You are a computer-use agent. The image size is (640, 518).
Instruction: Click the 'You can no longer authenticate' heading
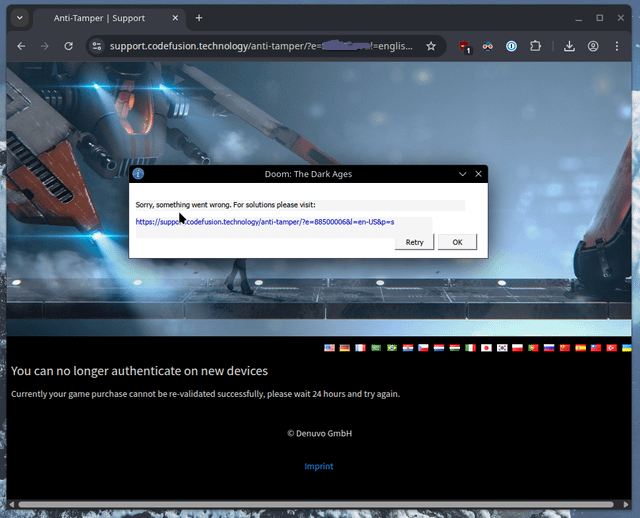139,371
